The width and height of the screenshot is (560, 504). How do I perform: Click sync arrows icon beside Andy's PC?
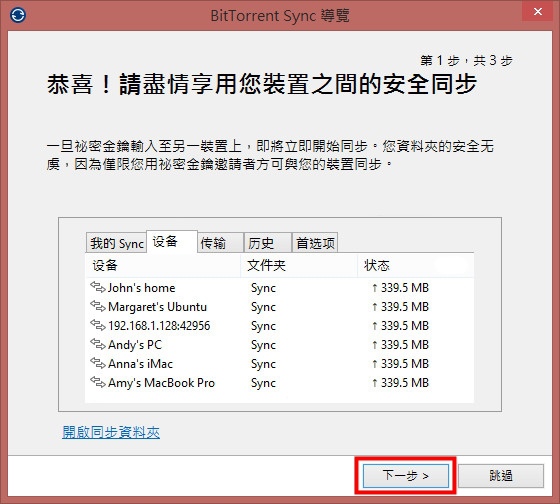pos(98,344)
